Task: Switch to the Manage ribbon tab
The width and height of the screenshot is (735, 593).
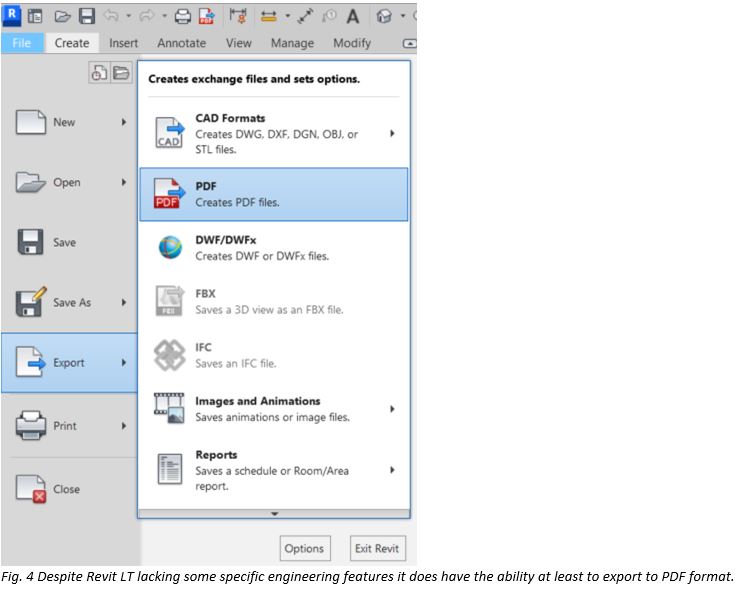Action: (x=292, y=43)
